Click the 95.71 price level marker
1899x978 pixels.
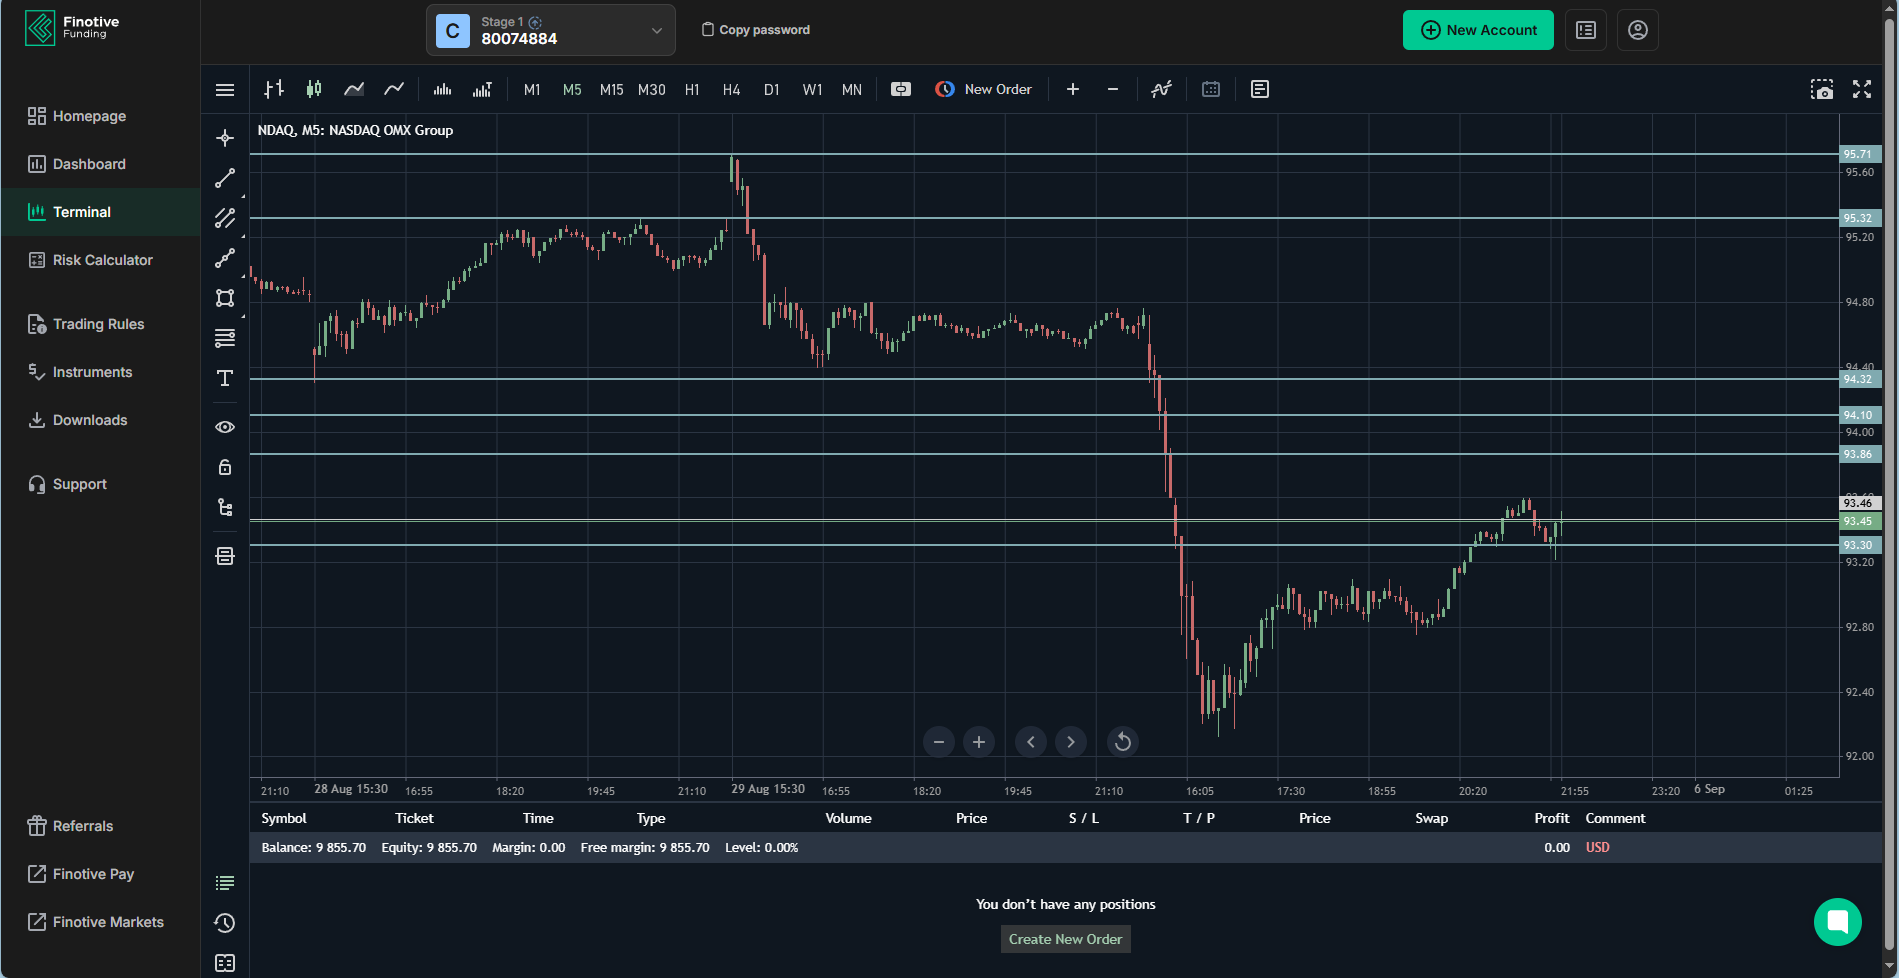click(x=1858, y=154)
